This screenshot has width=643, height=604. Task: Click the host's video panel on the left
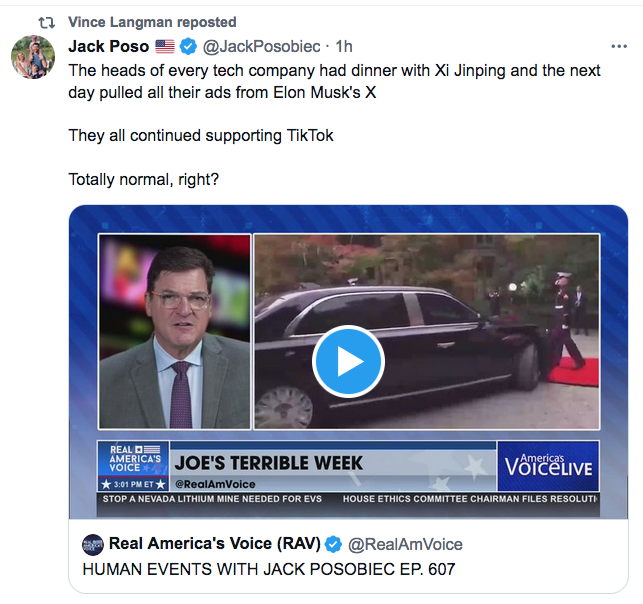174,332
